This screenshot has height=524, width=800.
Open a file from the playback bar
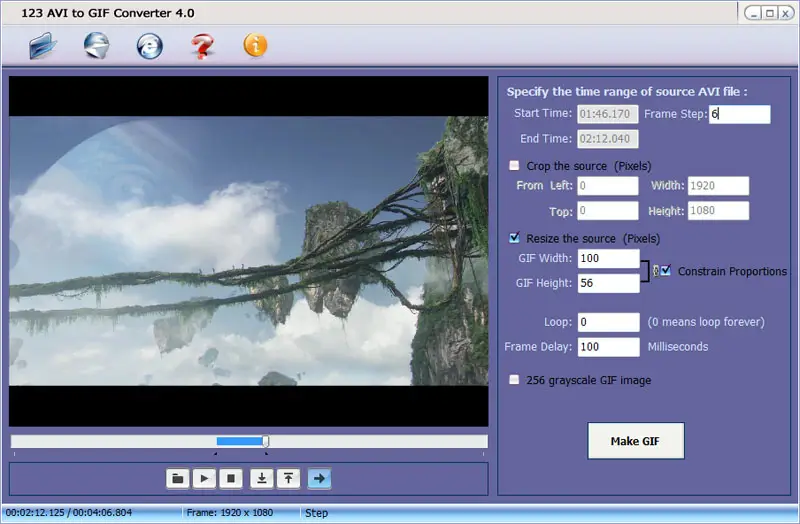pyautogui.click(x=178, y=479)
